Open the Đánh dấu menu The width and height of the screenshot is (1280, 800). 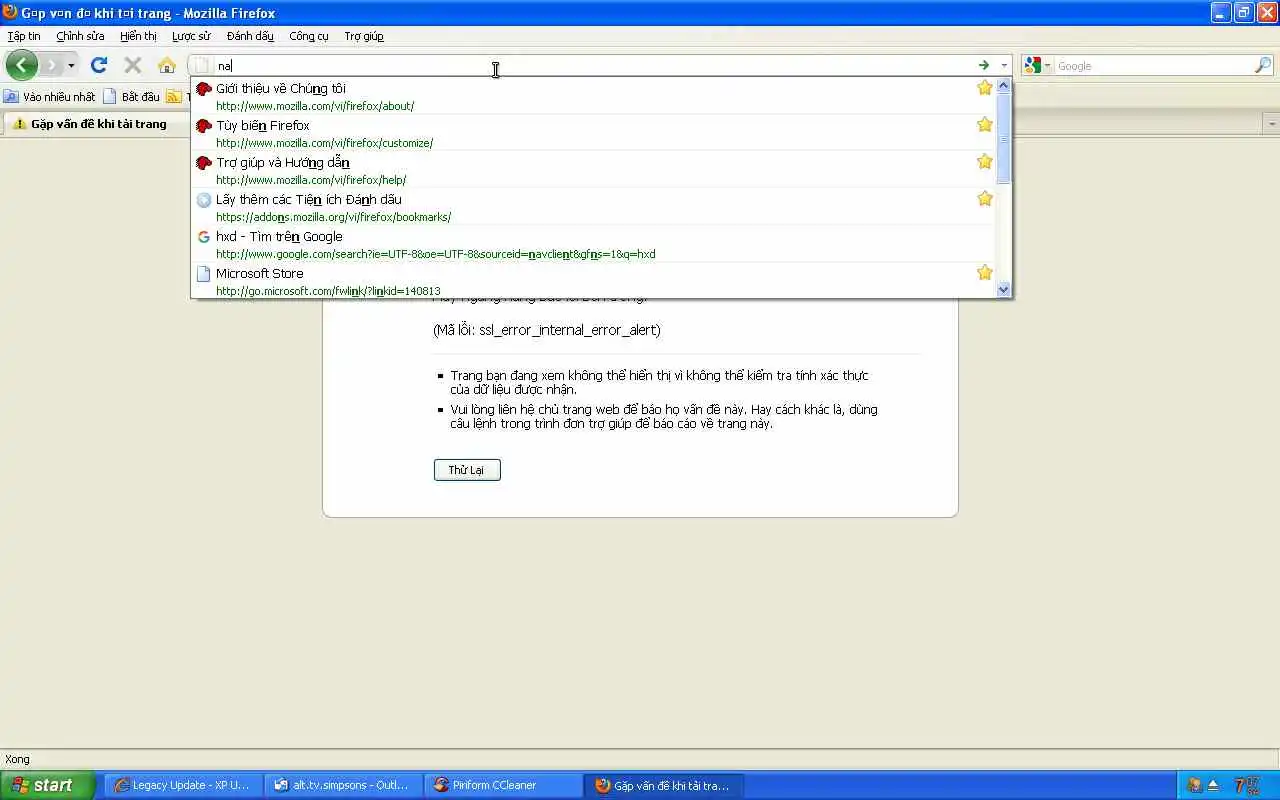point(250,36)
